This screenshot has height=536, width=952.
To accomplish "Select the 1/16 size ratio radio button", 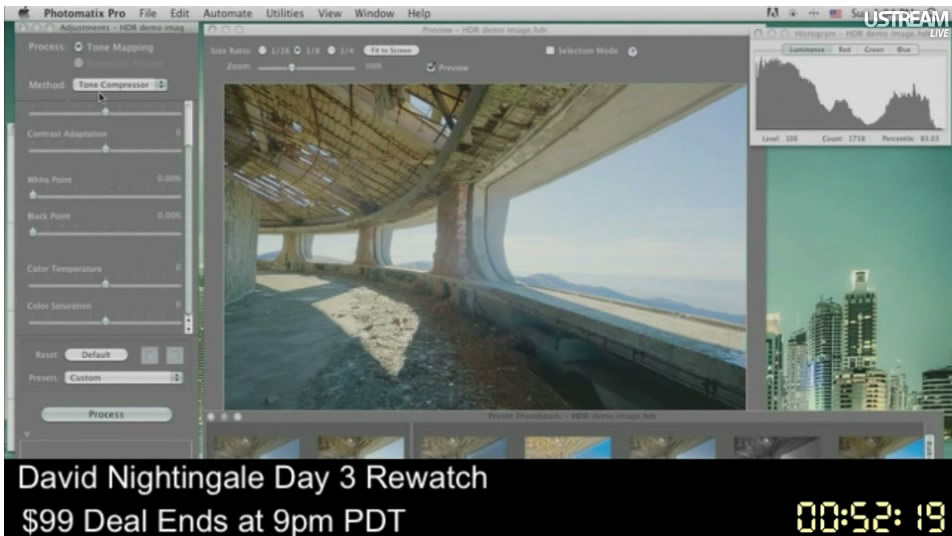I will (x=262, y=50).
